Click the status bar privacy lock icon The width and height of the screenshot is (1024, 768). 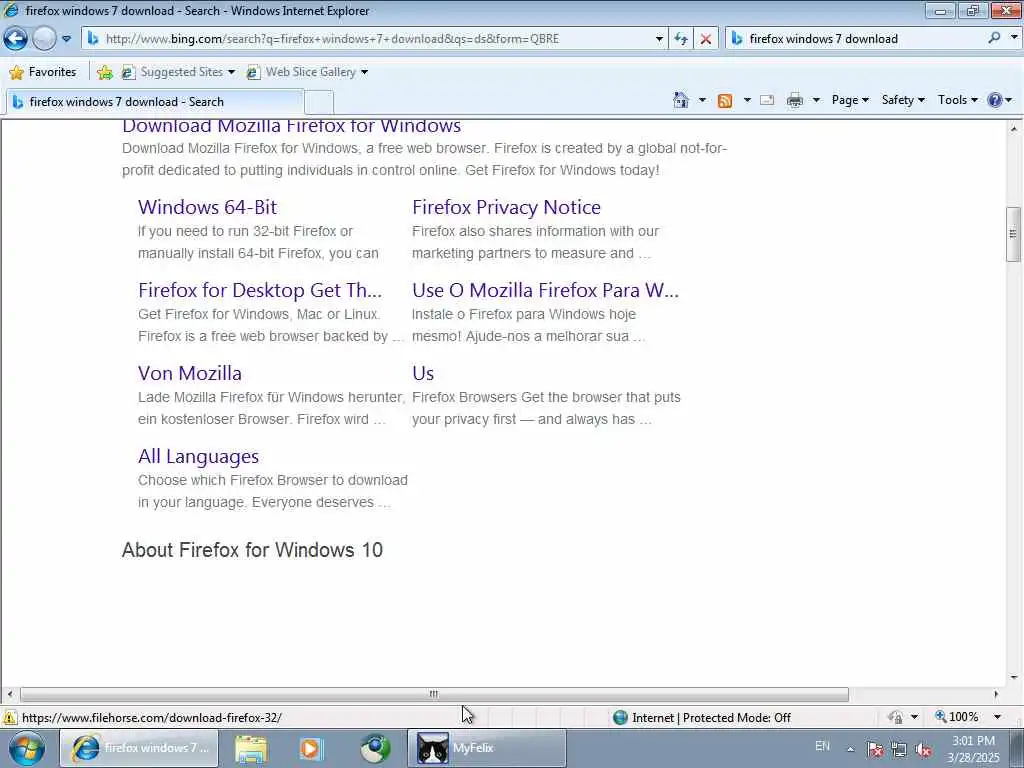tap(896, 718)
